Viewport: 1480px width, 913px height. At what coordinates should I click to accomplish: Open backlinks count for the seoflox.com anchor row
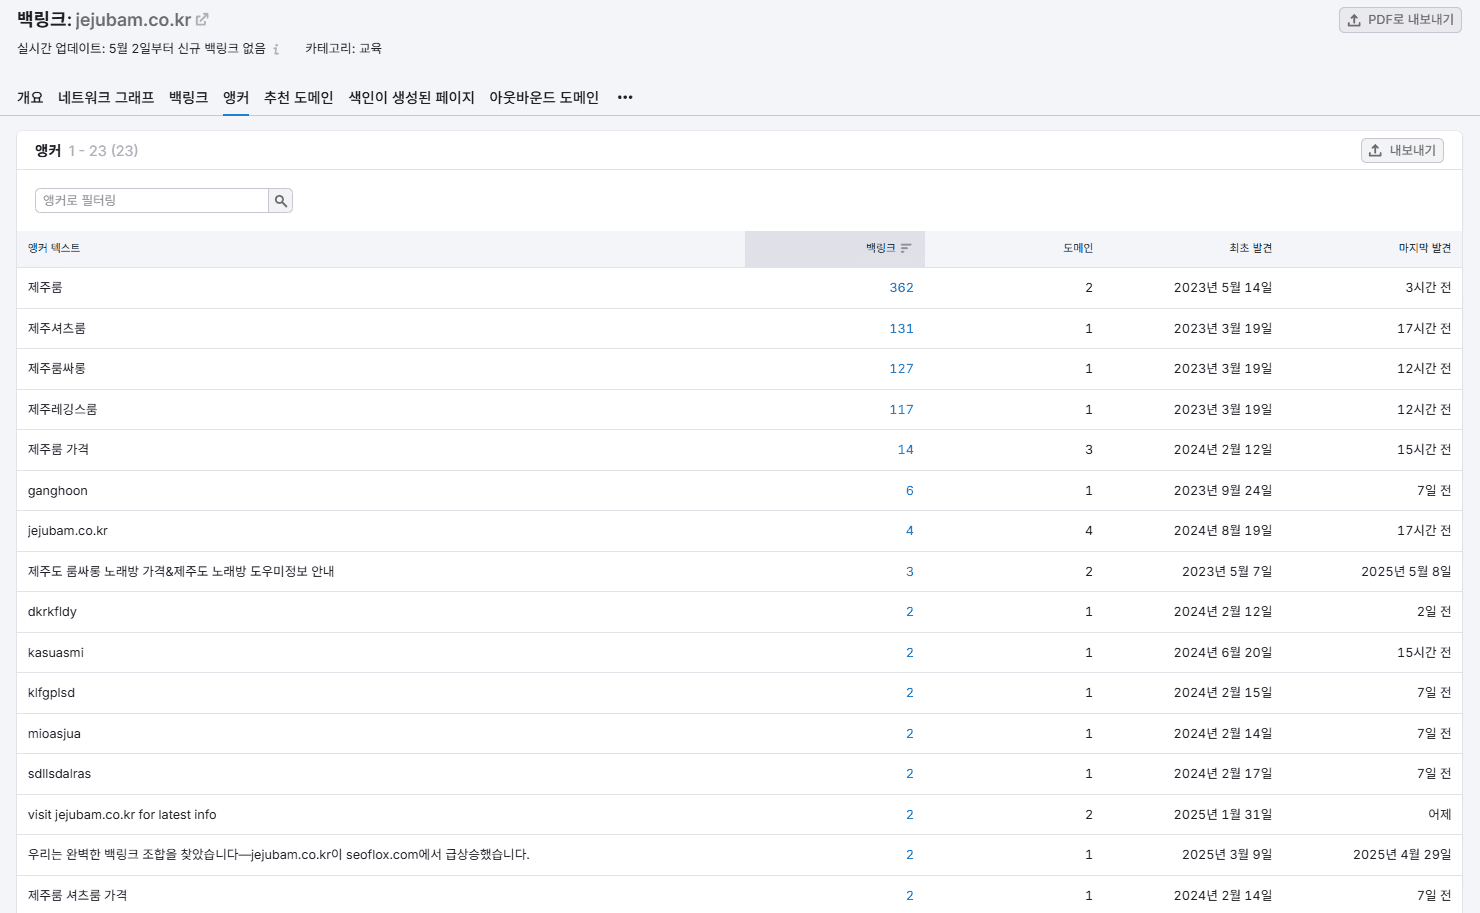tap(910, 855)
